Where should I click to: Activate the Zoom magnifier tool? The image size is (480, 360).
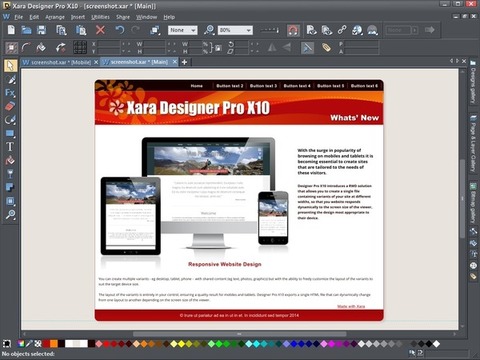[x=10, y=214]
